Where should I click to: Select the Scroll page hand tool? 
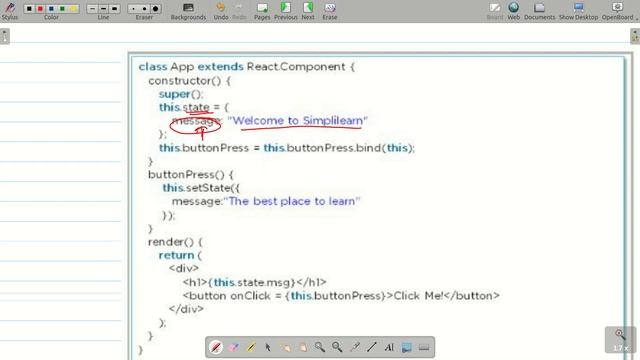point(302,347)
